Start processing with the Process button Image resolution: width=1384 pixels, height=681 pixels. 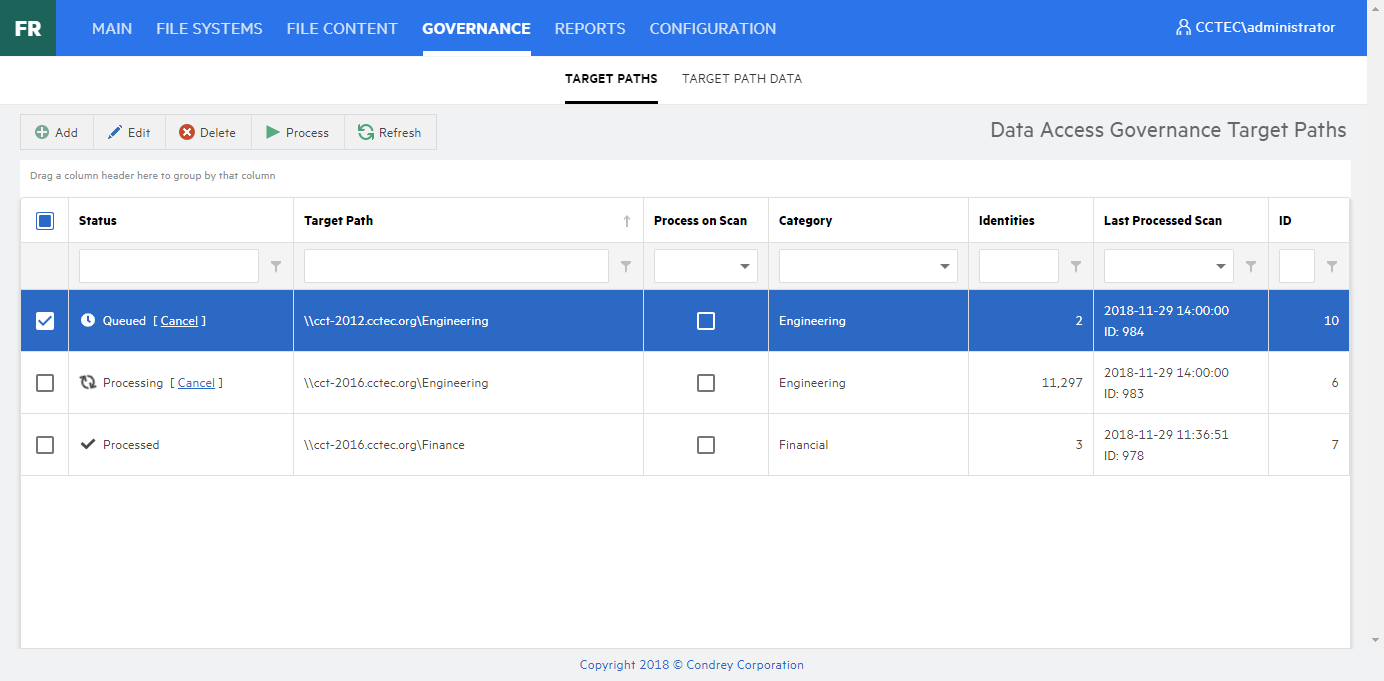pos(298,132)
